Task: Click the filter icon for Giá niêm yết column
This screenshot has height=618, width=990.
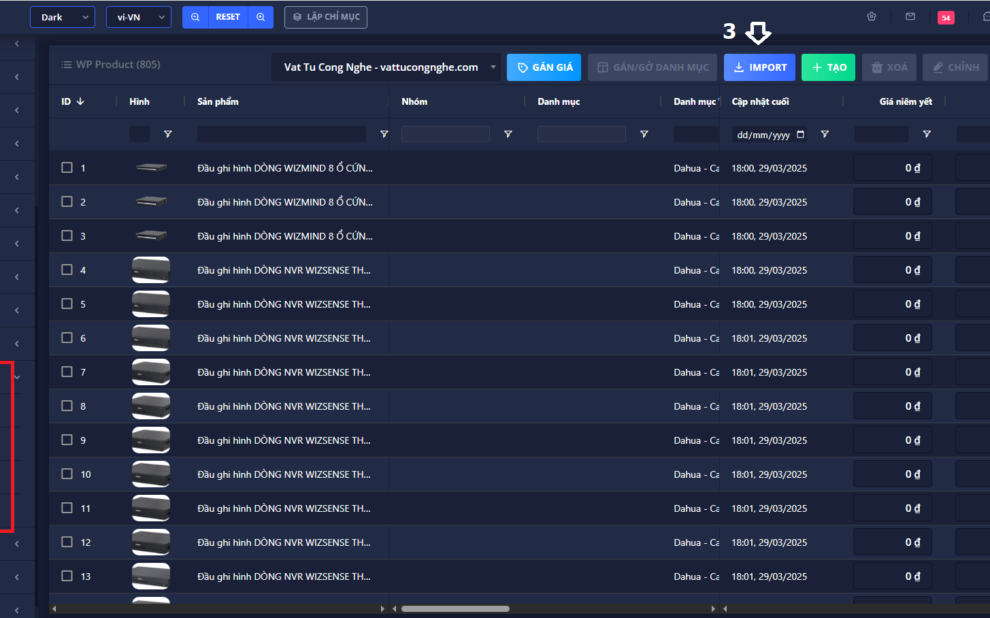Action: [x=926, y=134]
